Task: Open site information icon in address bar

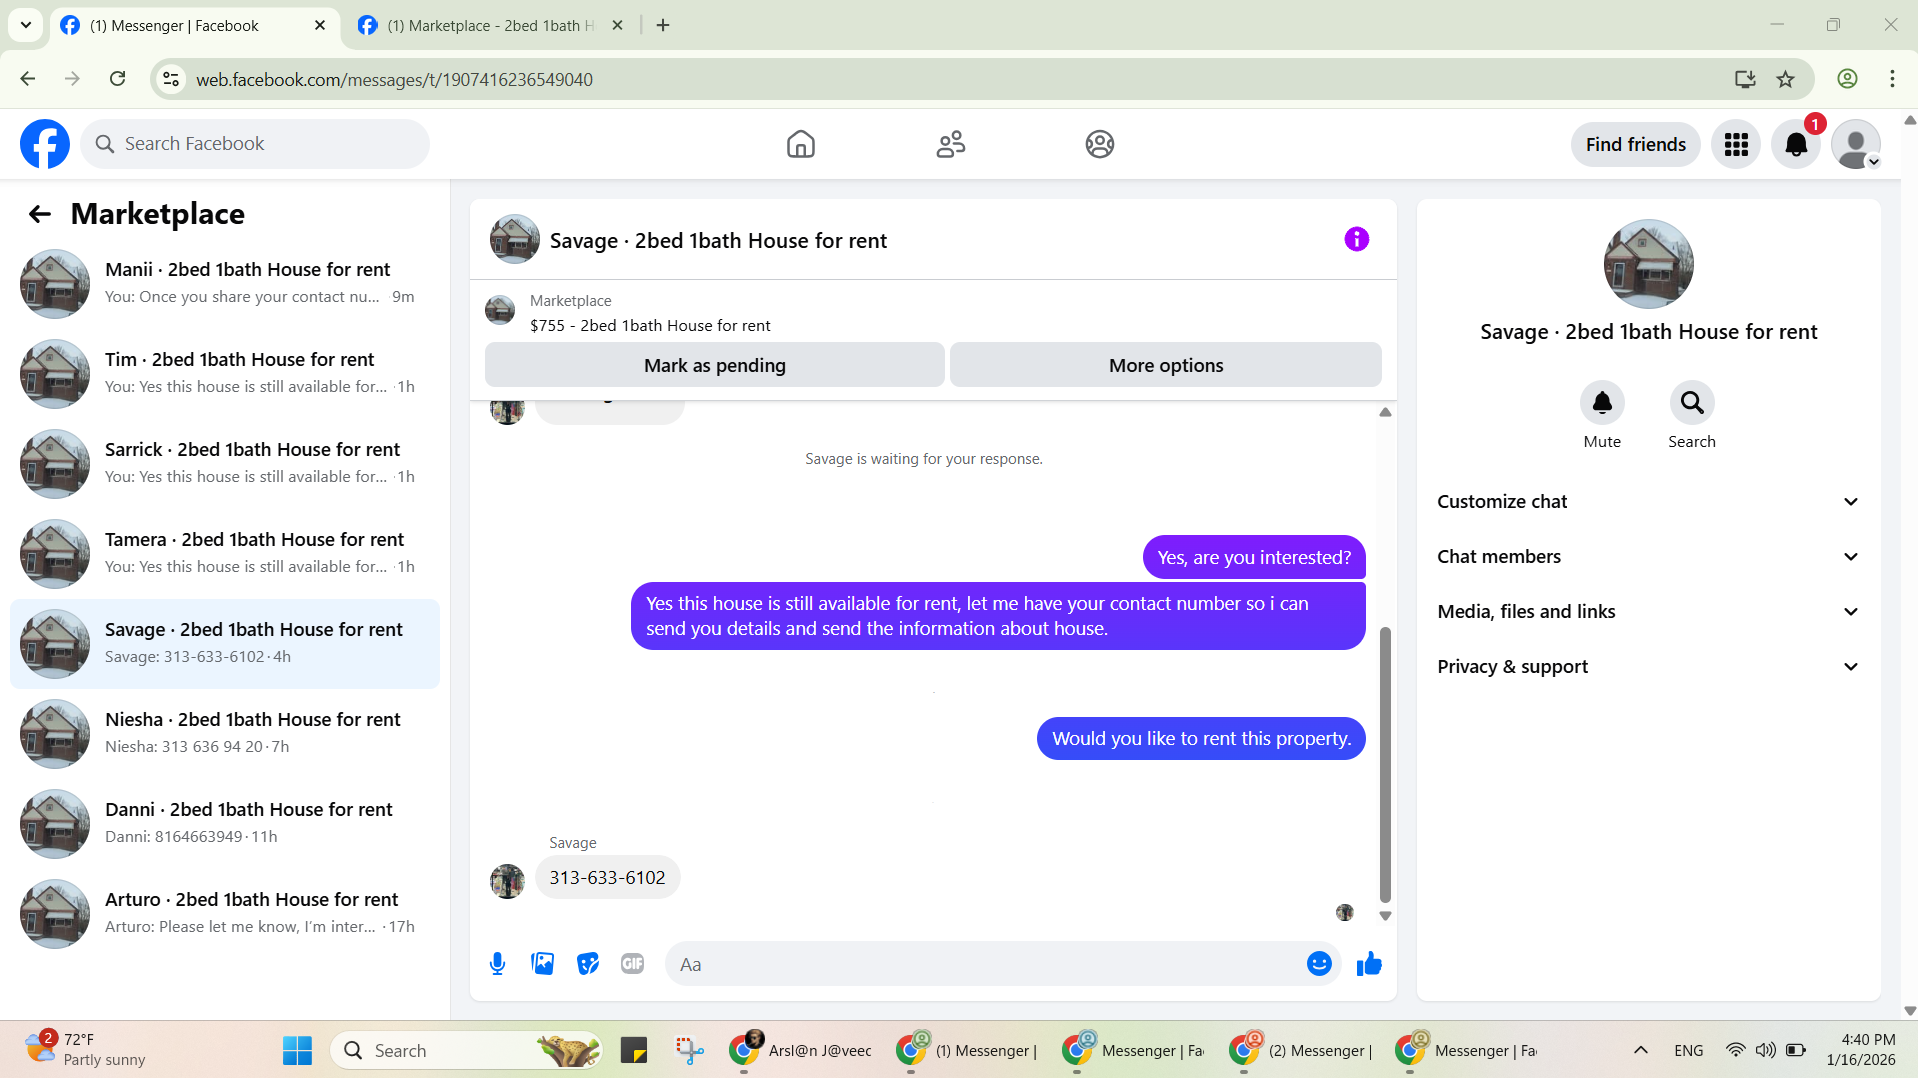Action: click(171, 79)
